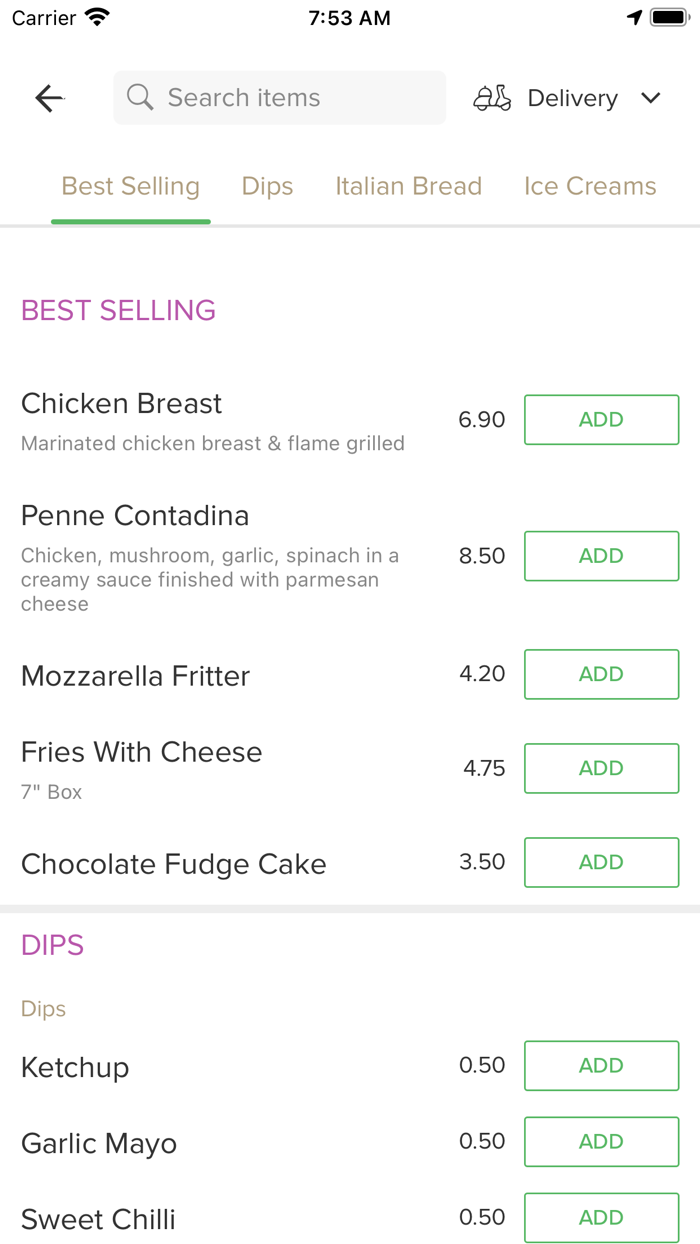Viewport: 700px width, 1244px height.
Task: Tap the back arrow icon
Action: (49, 98)
